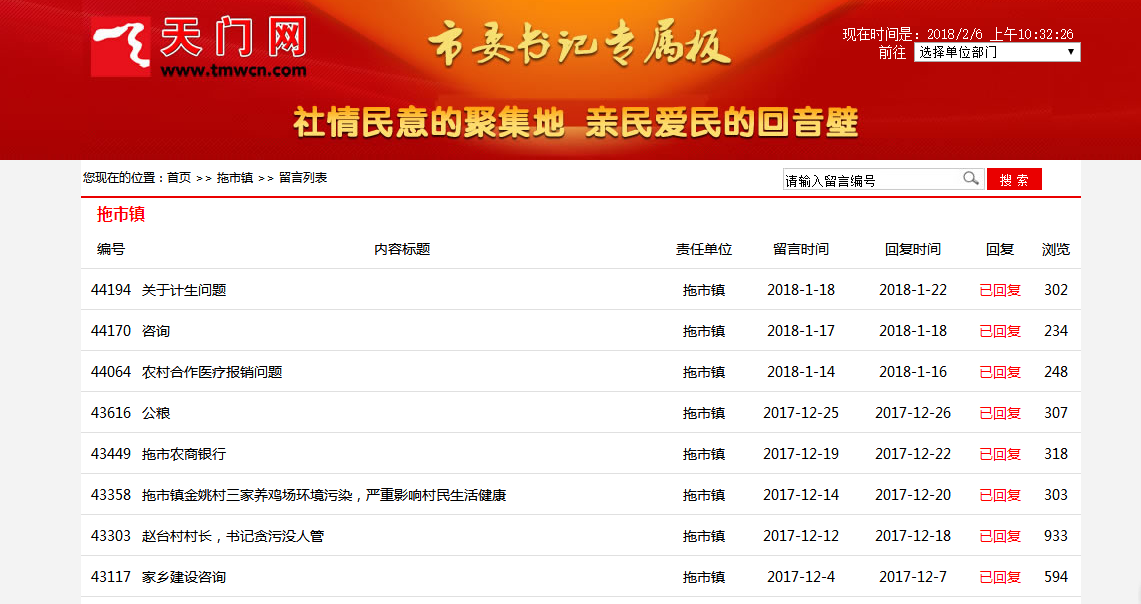
Task: Click 回复时间 column header
Action: (913, 250)
